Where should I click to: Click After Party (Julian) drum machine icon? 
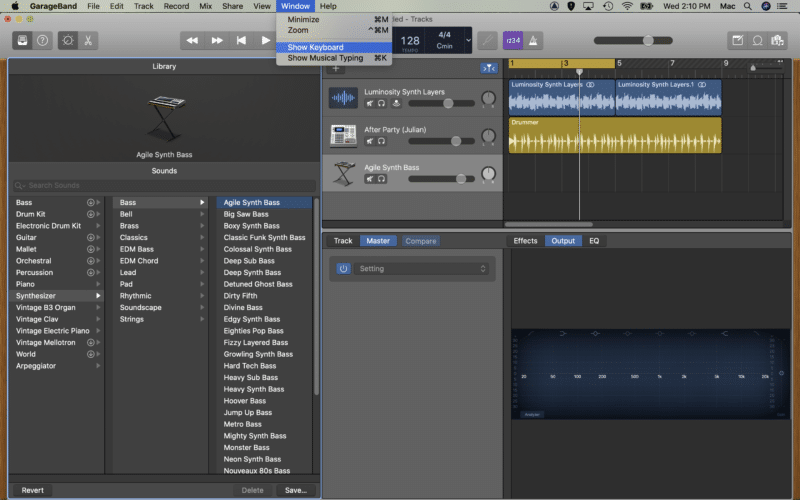pos(343,135)
